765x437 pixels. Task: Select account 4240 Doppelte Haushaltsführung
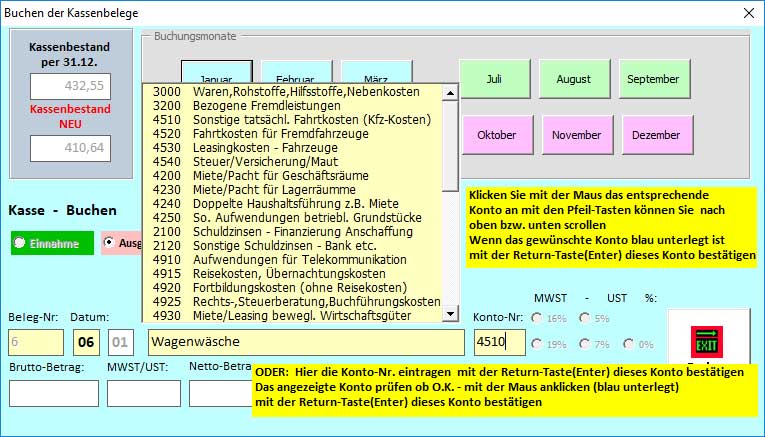(x=293, y=203)
